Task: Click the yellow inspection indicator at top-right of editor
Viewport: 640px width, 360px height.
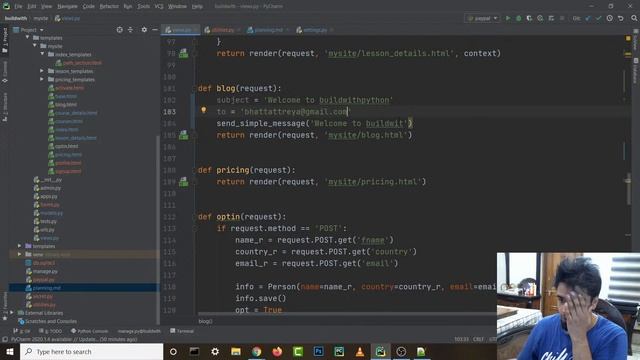Action: (x=628, y=38)
